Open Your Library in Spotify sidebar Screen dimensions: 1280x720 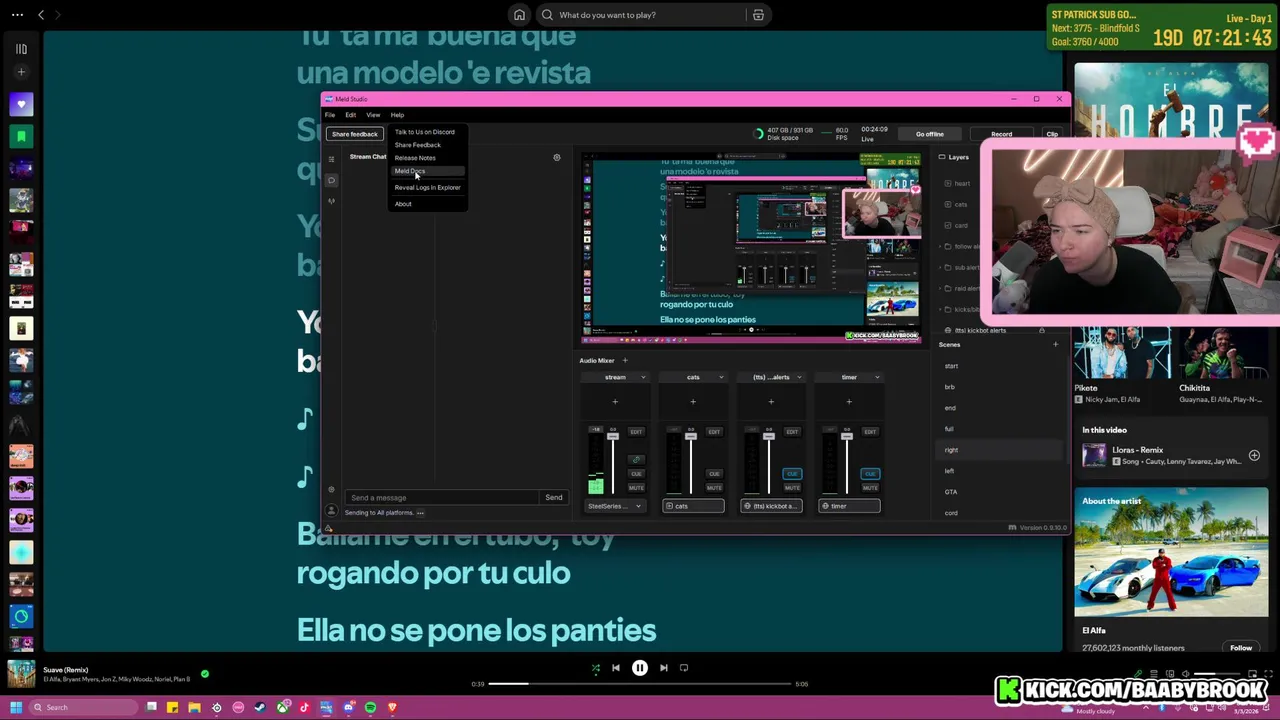click(x=21, y=48)
